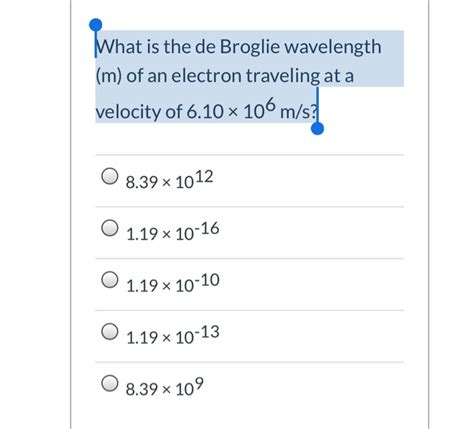
Task: Mark the 1.19 × 10^-10 radio button
Action: [110, 280]
